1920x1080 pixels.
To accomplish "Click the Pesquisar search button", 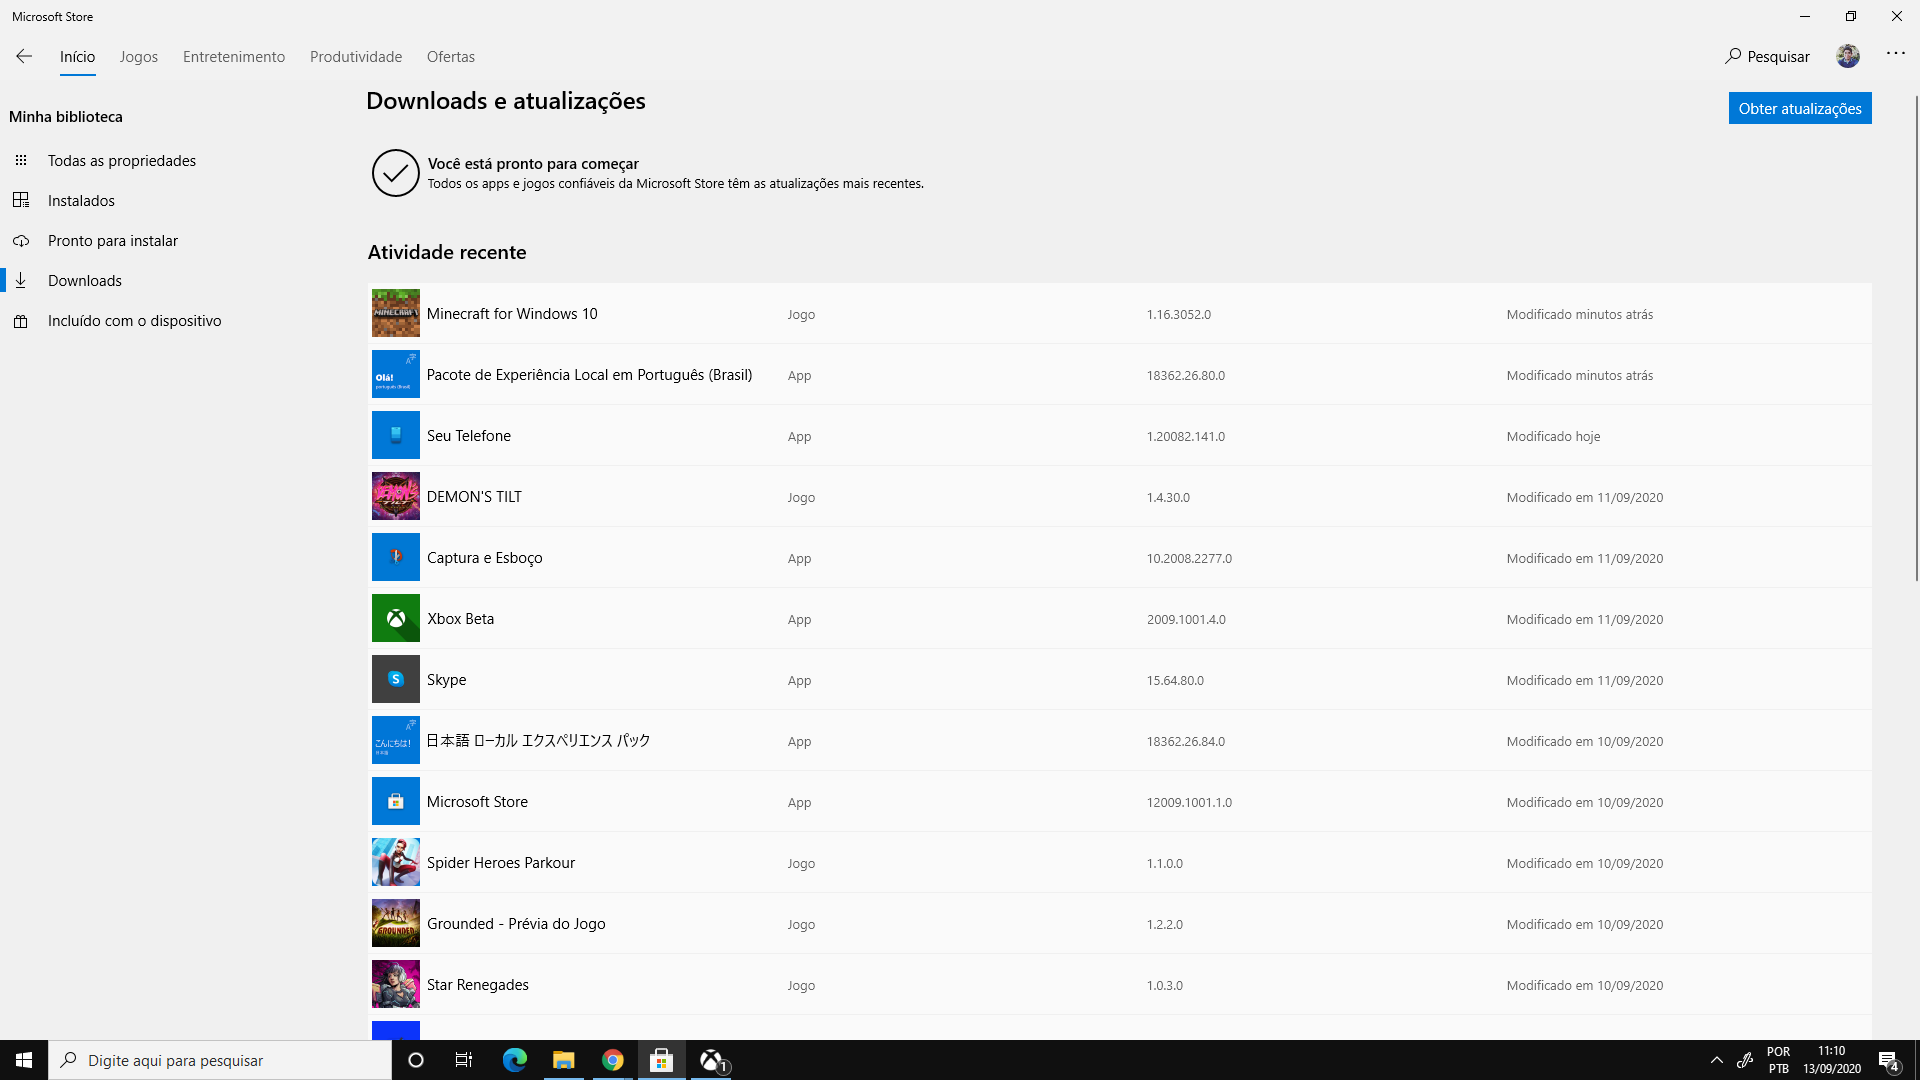I will [x=1767, y=55].
